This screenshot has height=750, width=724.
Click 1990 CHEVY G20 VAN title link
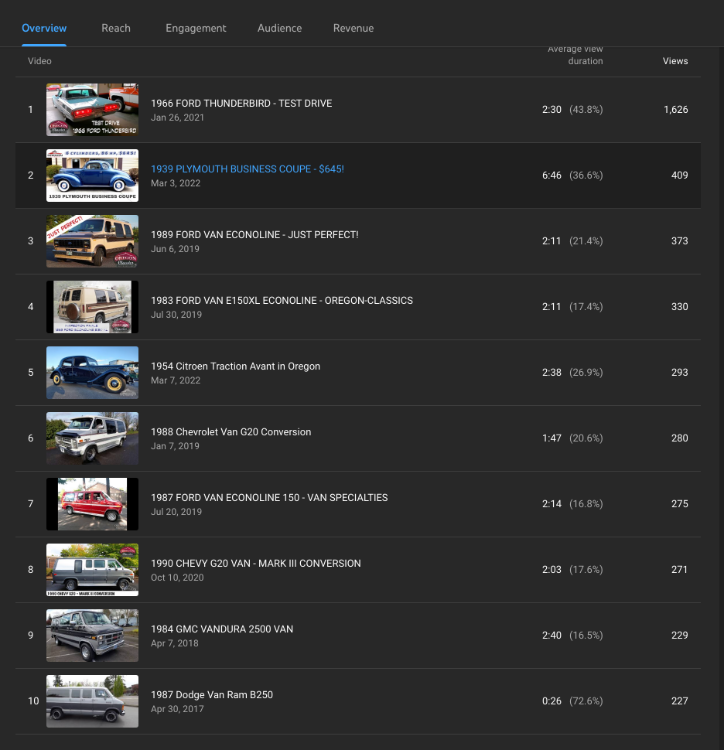[x=256, y=563]
